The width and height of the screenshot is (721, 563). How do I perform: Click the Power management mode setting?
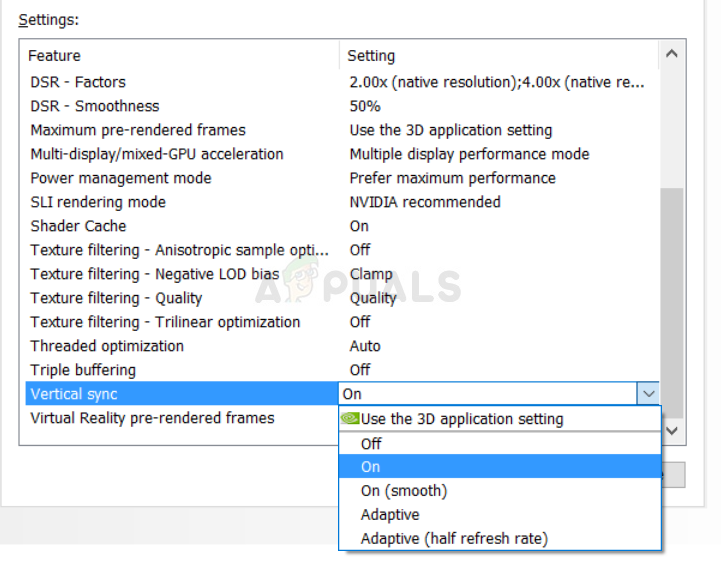coord(452,178)
